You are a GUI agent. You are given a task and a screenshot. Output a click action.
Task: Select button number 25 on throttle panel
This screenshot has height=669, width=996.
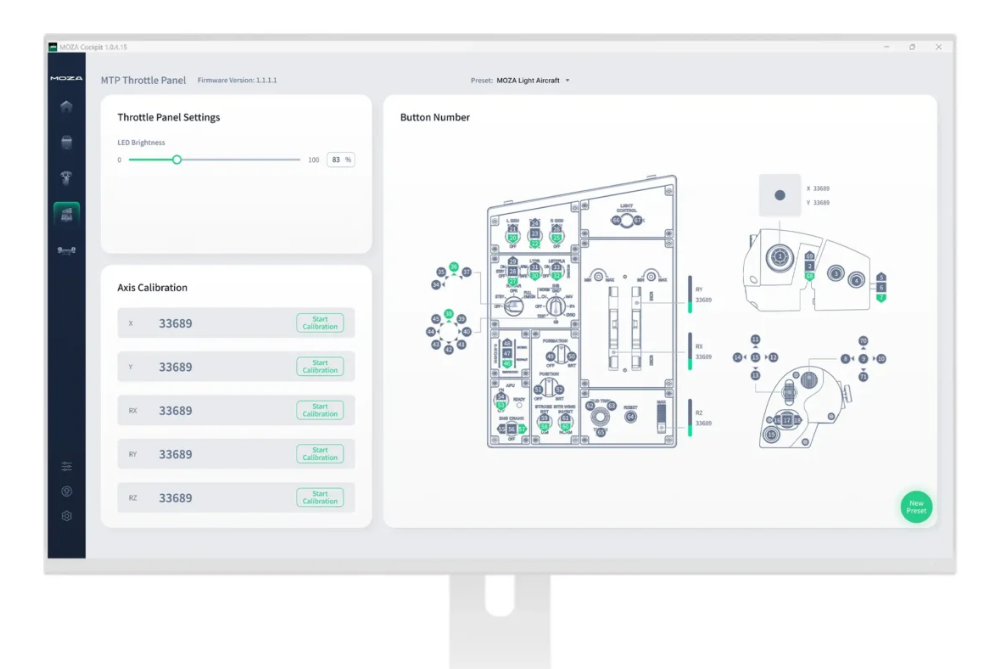556,238
